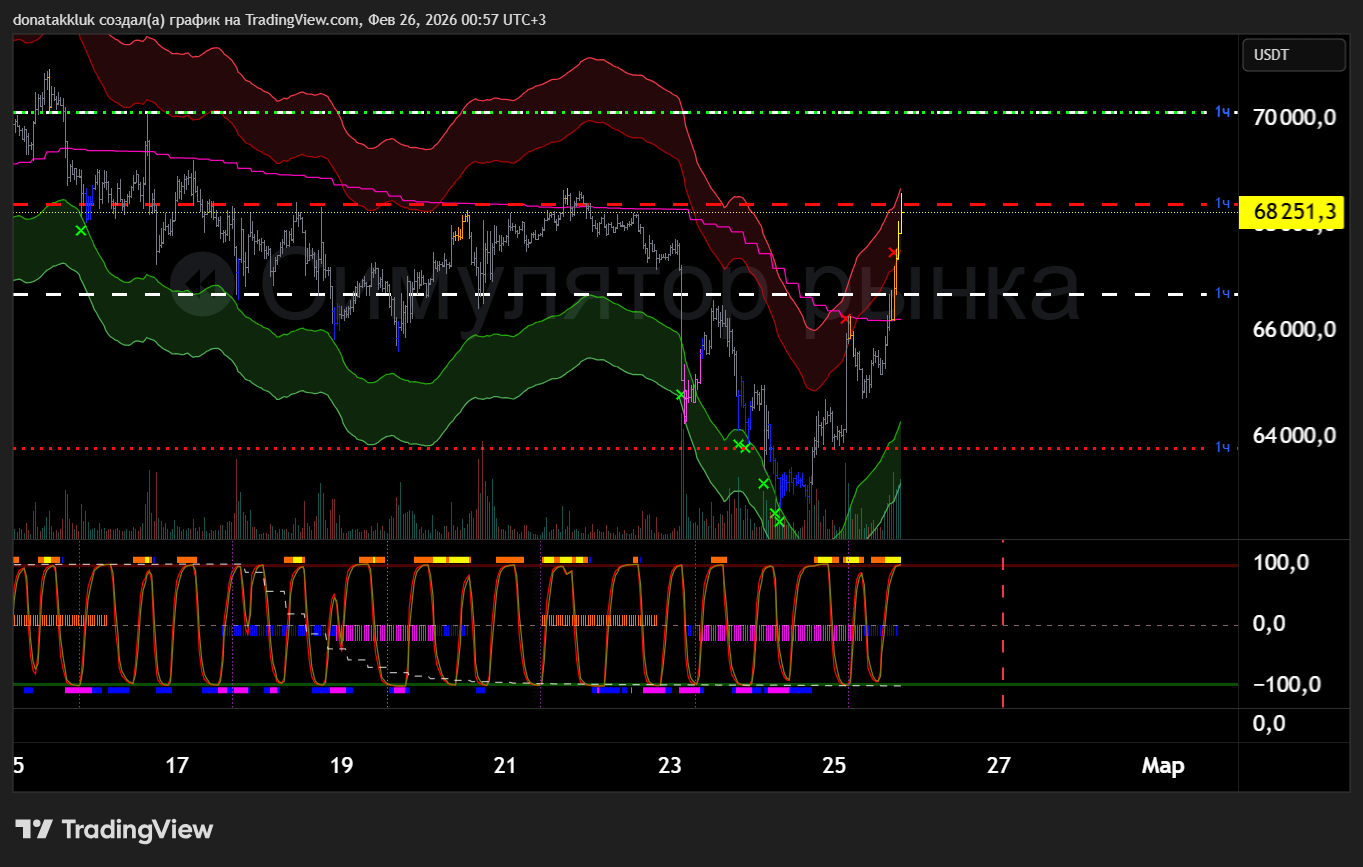Image resolution: width=1363 pixels, height=867 pixels.
Task: Click the 64000,0 price axis label
Action: (1294, 435)
